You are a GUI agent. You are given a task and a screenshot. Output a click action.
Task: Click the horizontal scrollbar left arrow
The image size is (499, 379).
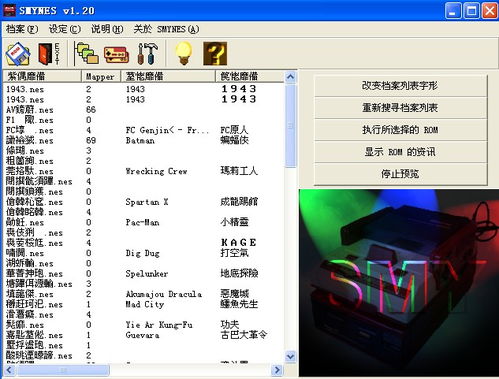9,370
